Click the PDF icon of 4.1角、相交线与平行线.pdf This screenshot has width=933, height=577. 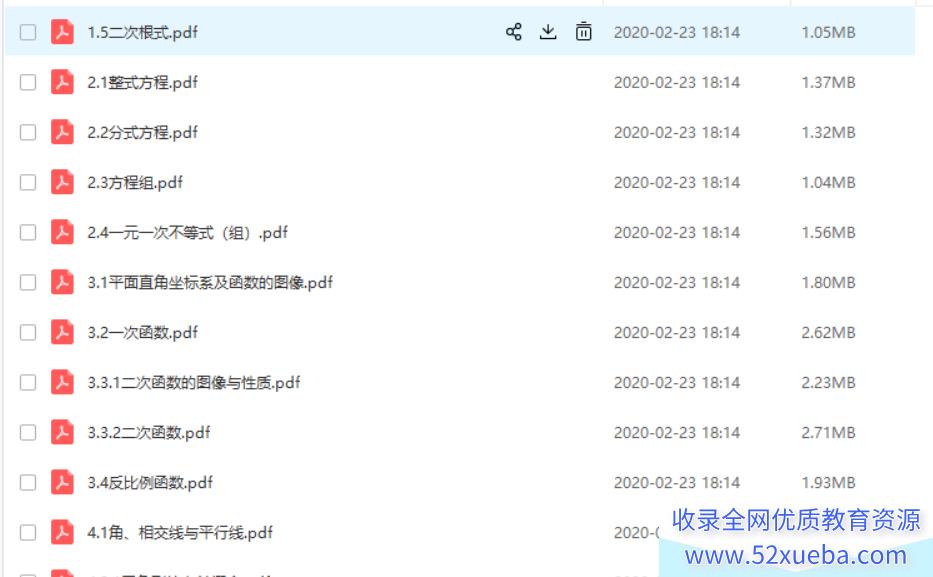pyautogui.click(x=62, y=532)
